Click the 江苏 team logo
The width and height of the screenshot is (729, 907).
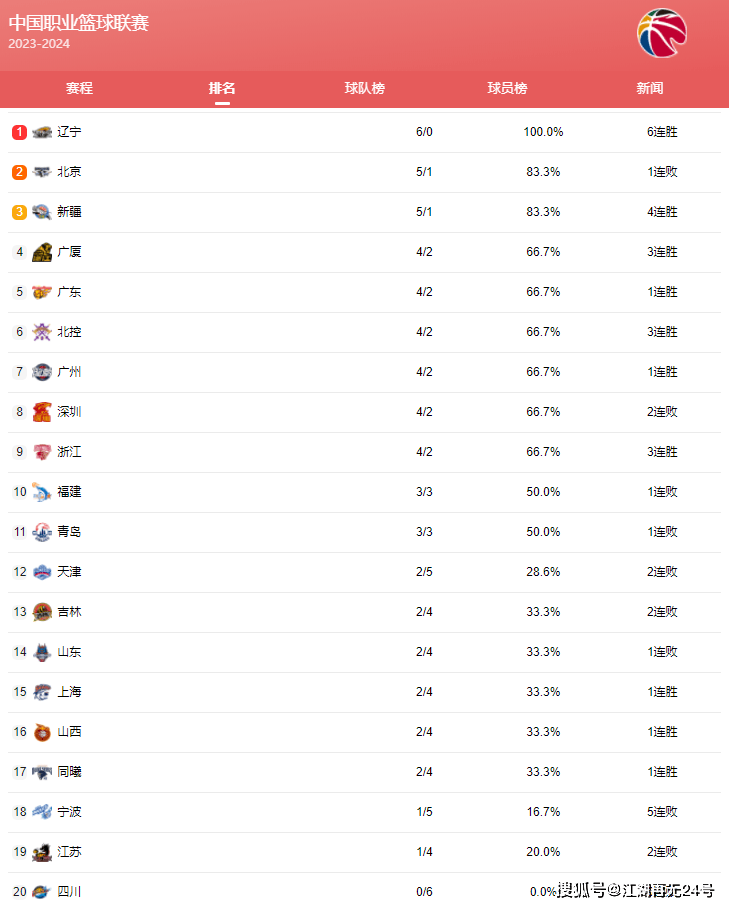(42, 851)
